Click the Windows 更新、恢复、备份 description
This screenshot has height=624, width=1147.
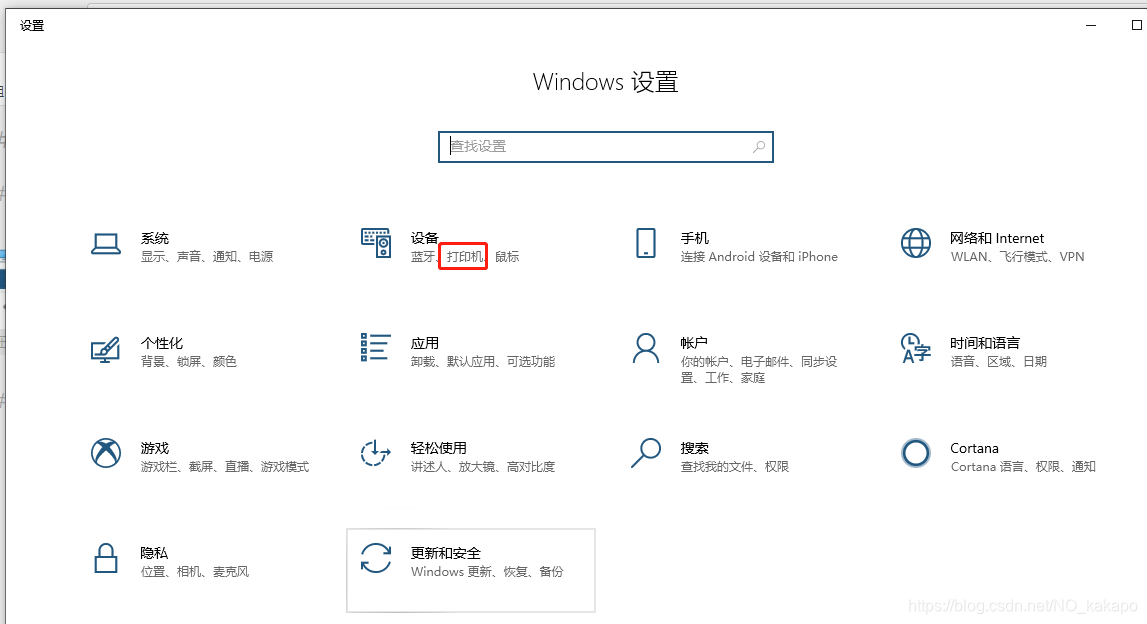coord(487,571)
